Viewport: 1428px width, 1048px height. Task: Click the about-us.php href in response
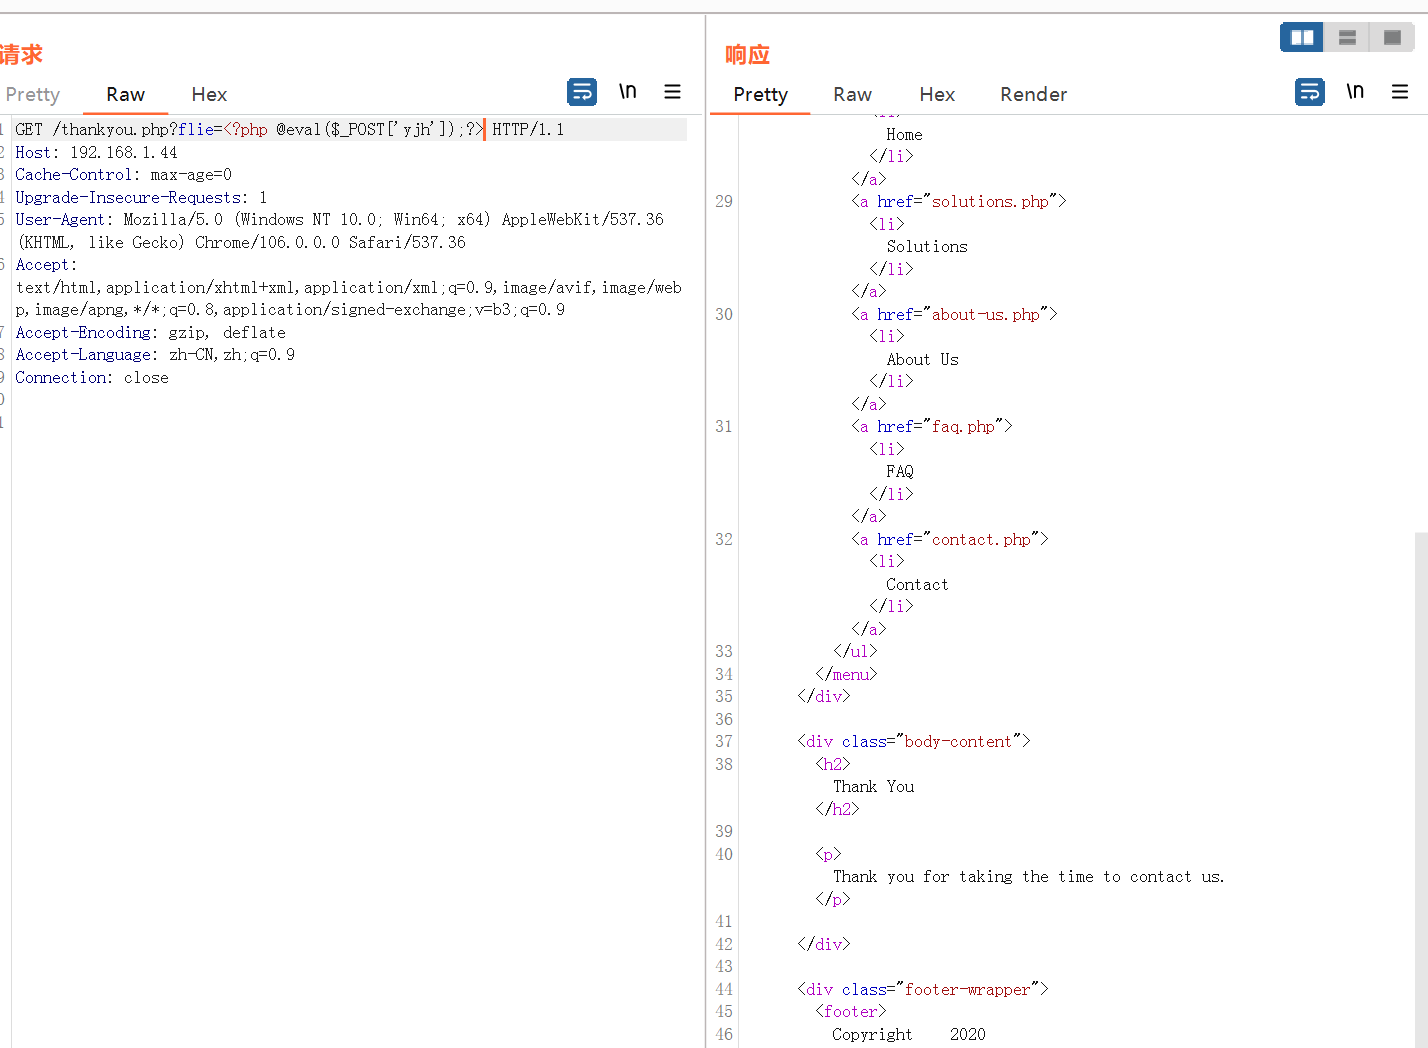click(985, 314)
